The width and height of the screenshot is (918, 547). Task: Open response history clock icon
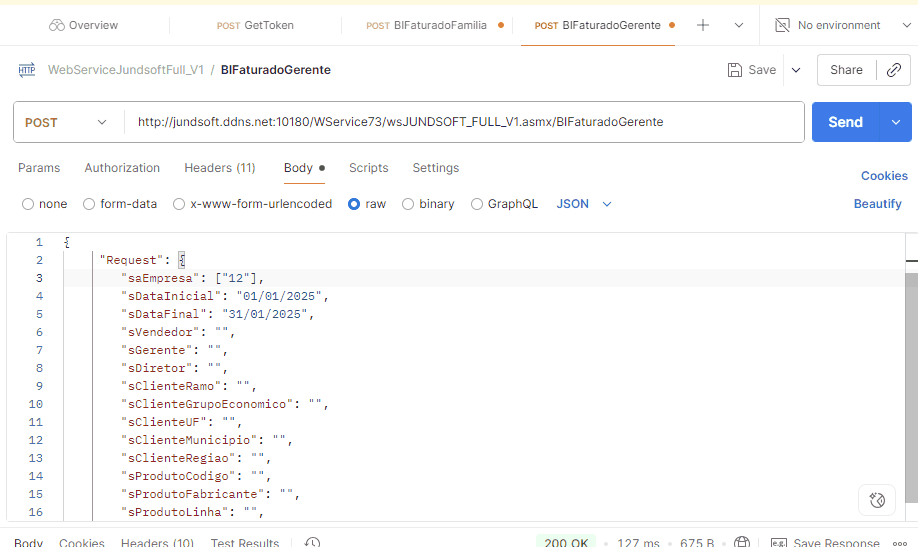point(312,542)
